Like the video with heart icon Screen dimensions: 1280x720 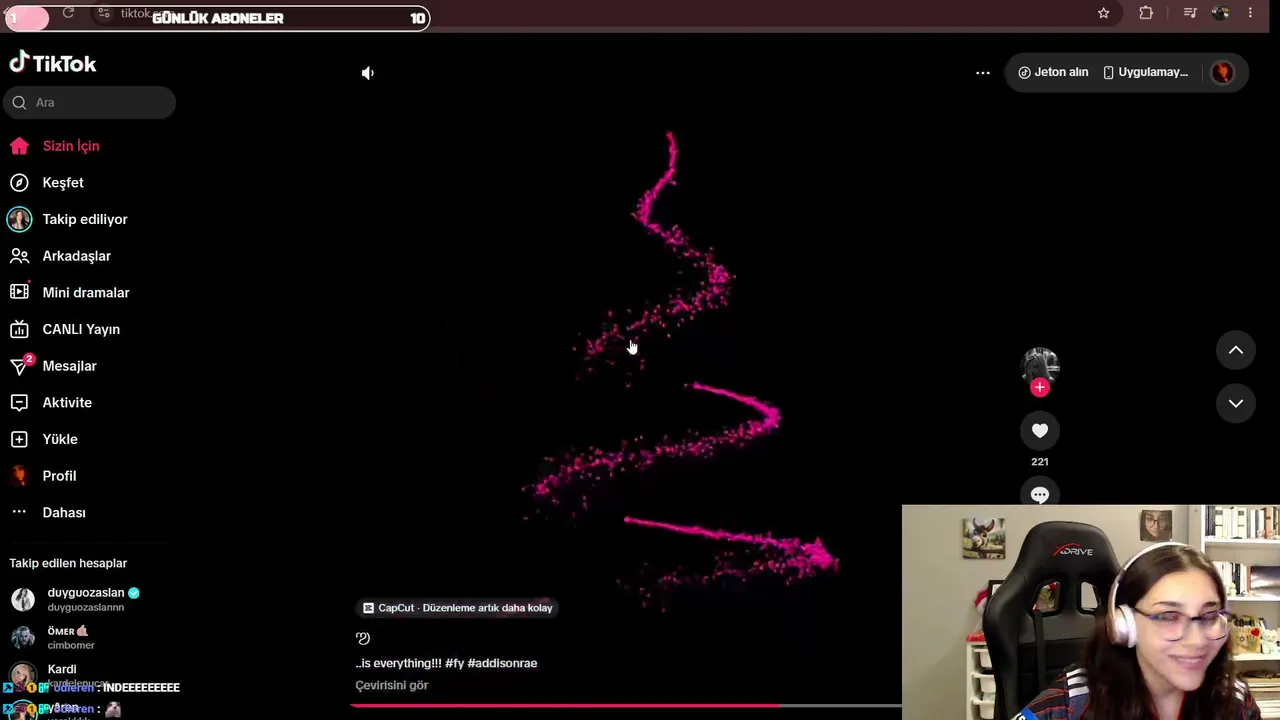tap(1040, 431)
